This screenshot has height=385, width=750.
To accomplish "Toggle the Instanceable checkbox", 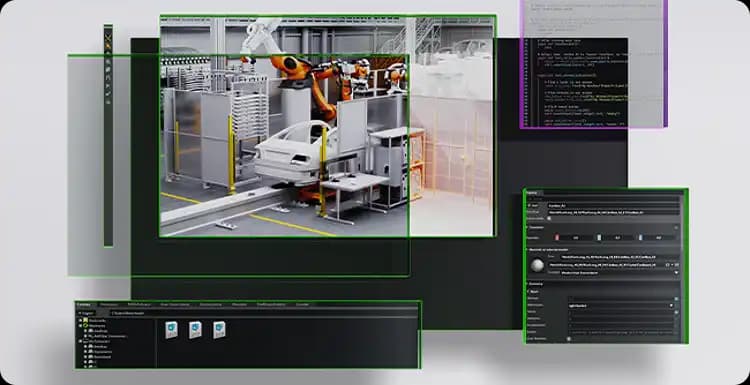I will coord(549,219).
